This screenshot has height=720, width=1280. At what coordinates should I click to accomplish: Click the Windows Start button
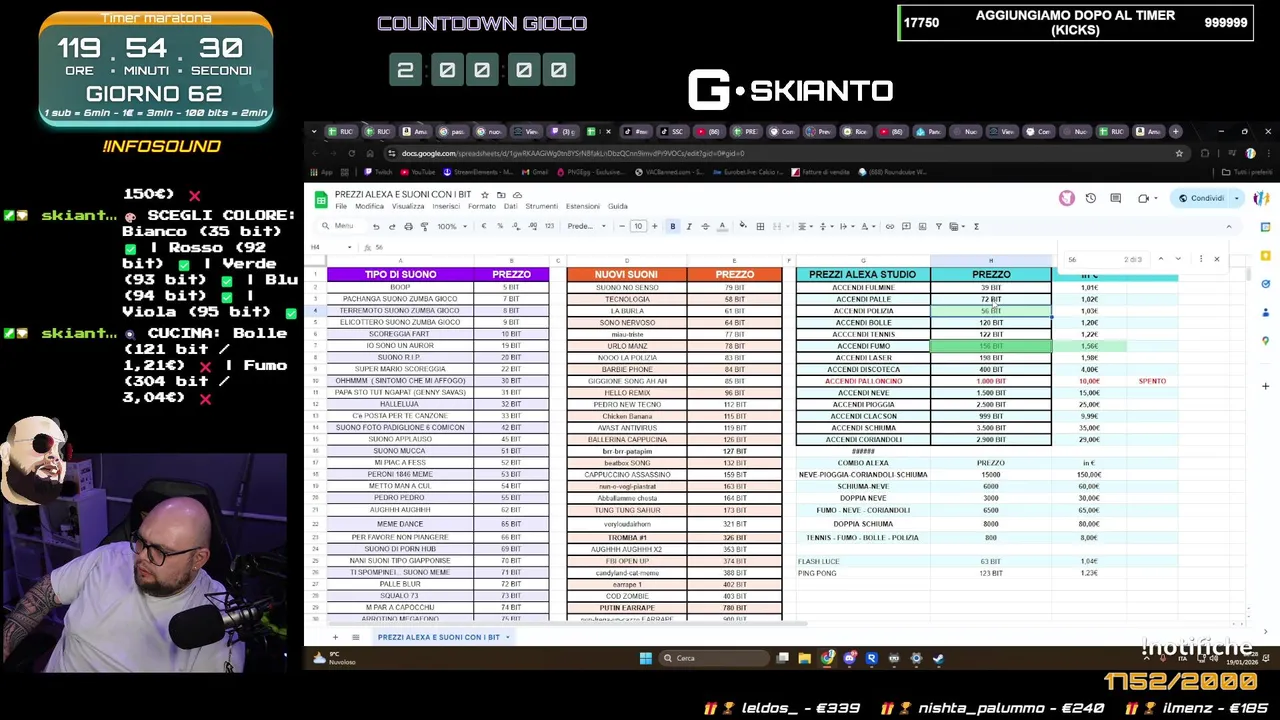(x=645, y=658)
